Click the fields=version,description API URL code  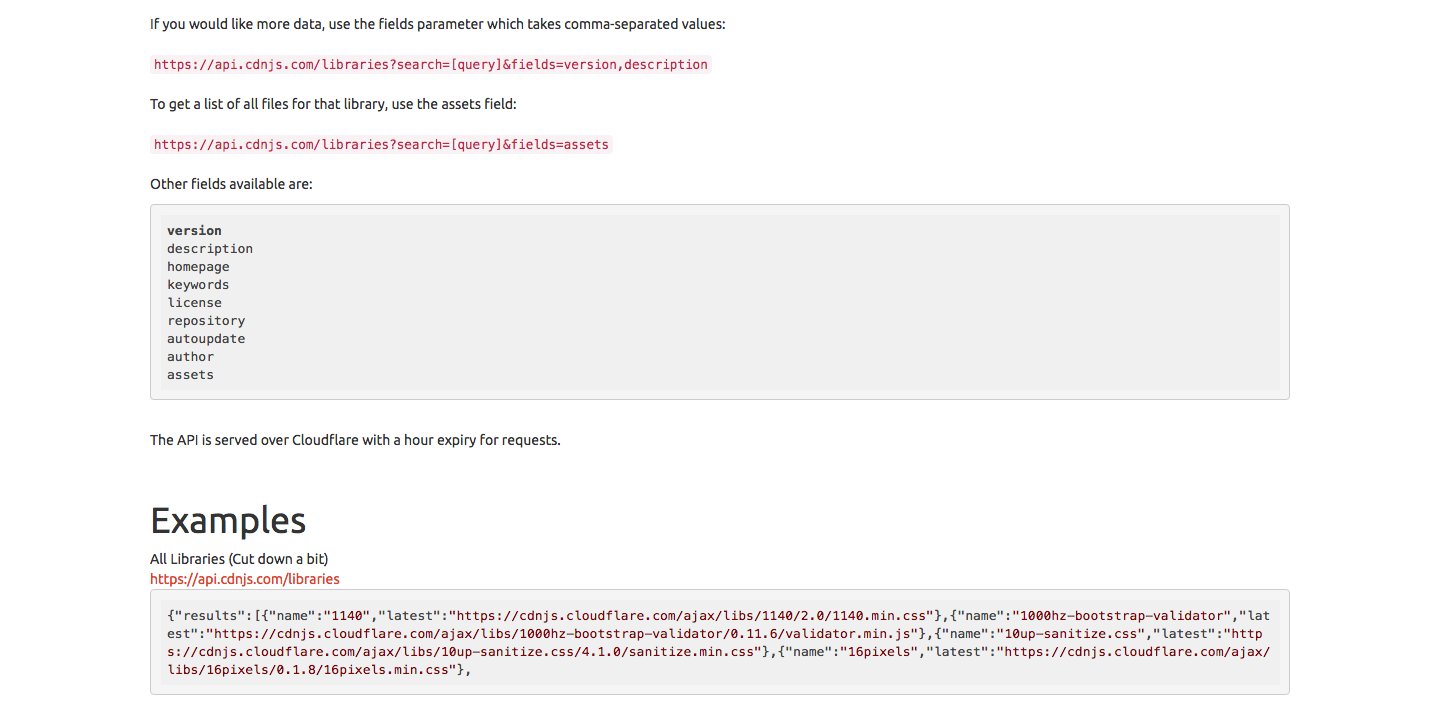coord(431,65)
